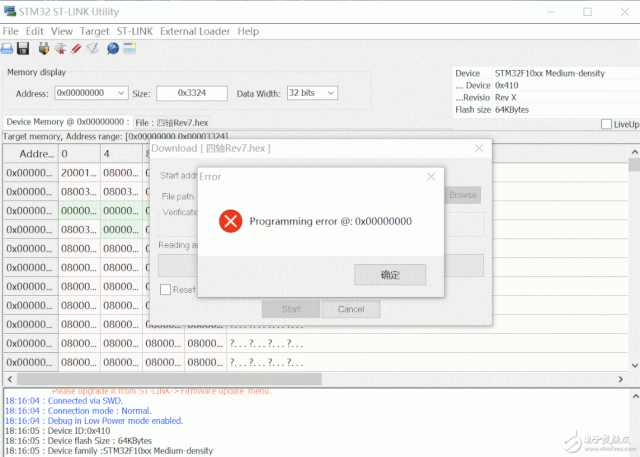Click the memory grid scroll-left arrow
The width and height of the screenshot is (640, 457).
tap(10, 379)
